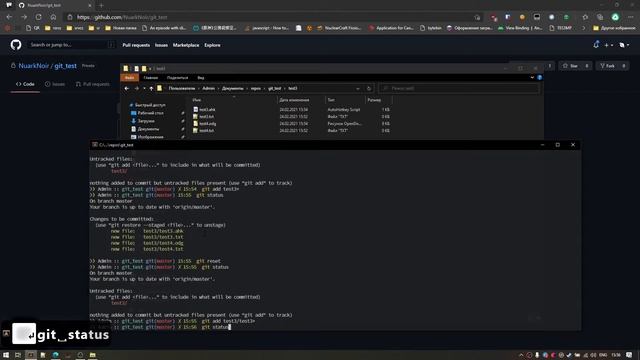Switch to repository Issues tab
This screenshot has height=360, width=640.
coord(55,84)
